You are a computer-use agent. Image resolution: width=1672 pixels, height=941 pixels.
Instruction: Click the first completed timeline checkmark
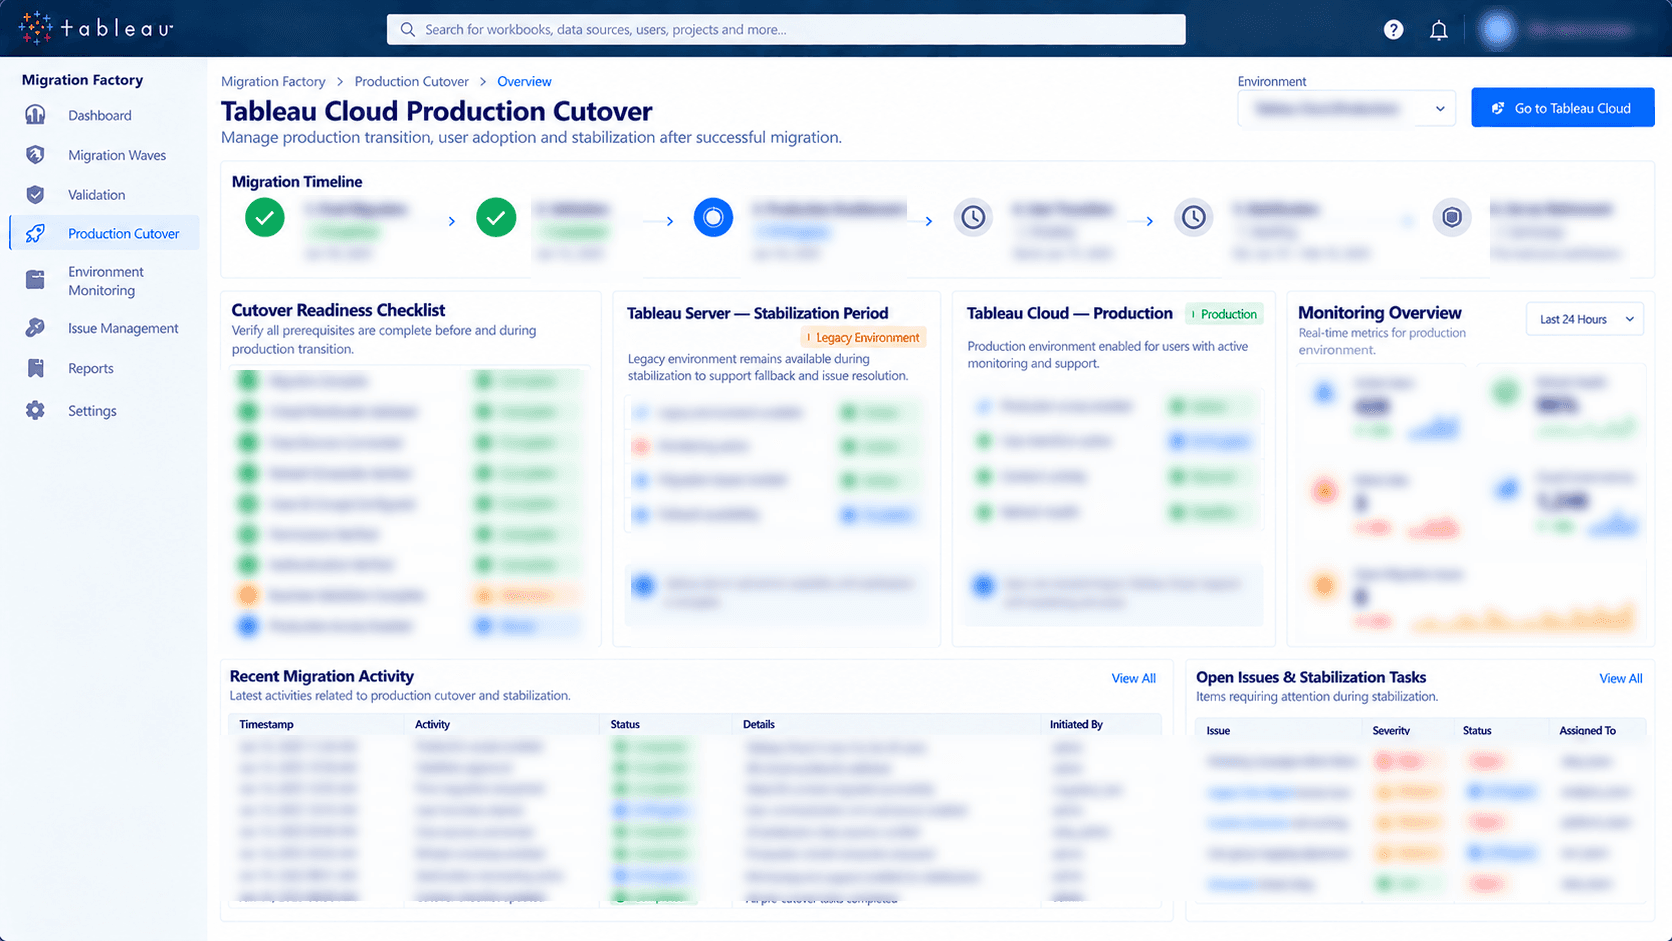[x=265, y=217]
